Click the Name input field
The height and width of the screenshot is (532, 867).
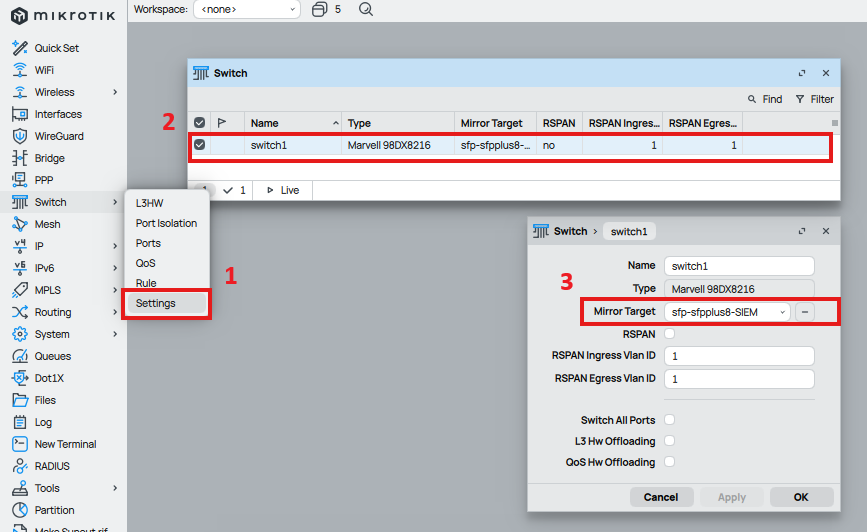click(x=739, y=266)
